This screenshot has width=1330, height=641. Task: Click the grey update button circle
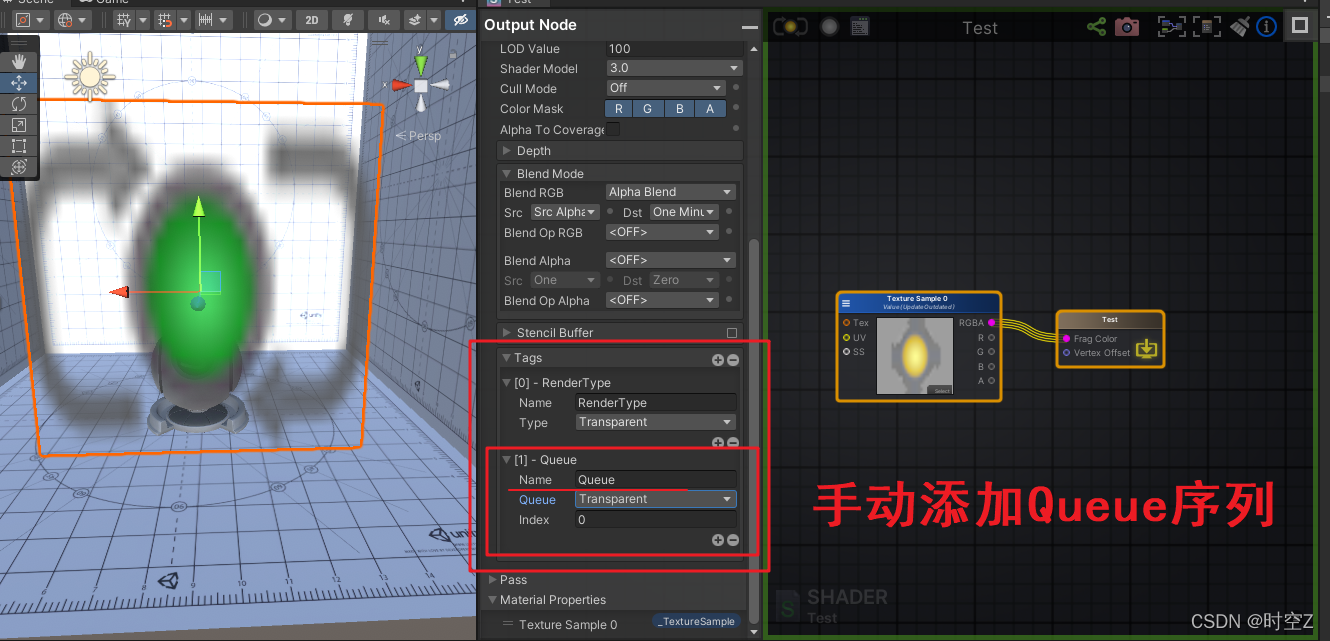click(829, 27)
